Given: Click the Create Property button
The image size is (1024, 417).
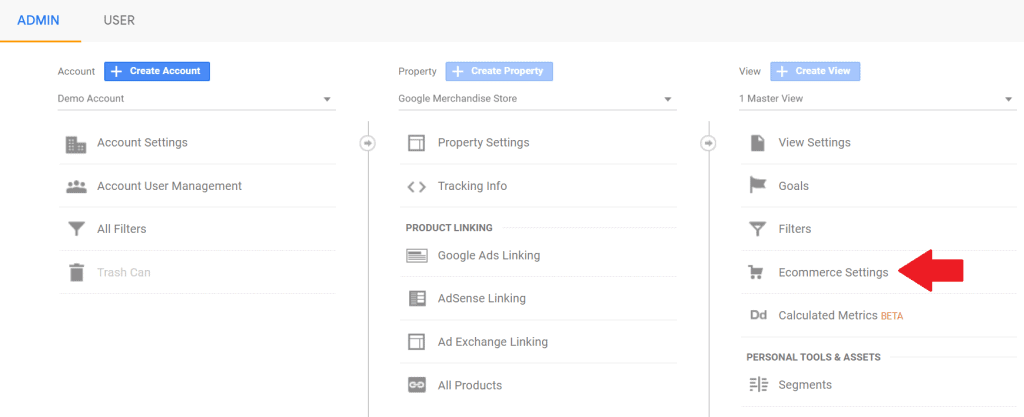Looking at the screenshot, I should pos(500,71).
